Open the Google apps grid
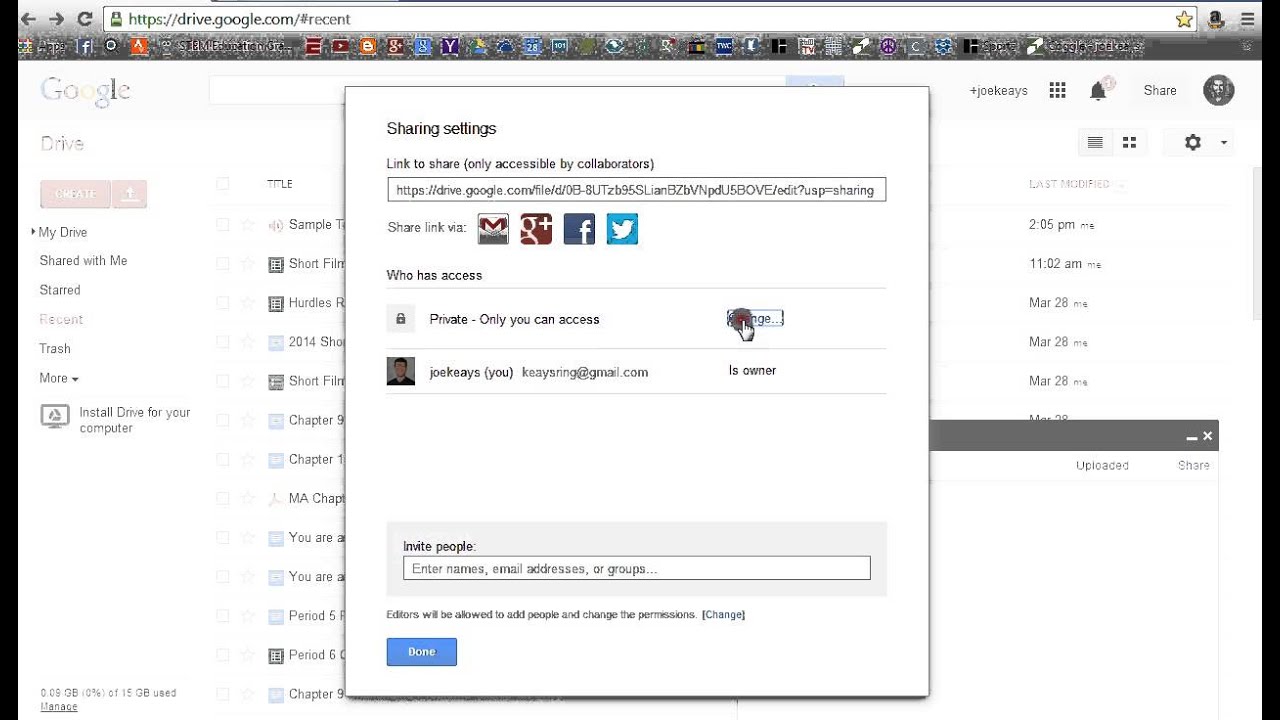 pyautogui.click(x=1057, y=90)
